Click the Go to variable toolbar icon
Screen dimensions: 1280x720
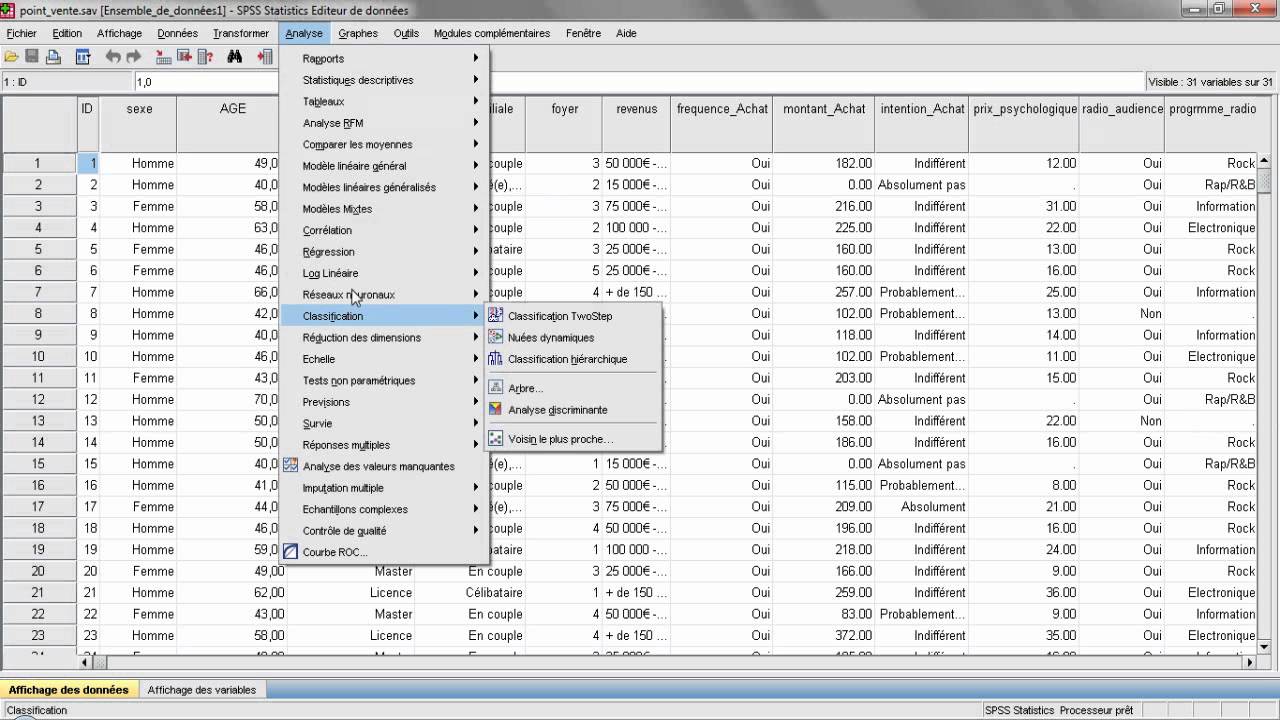point(184,57)
